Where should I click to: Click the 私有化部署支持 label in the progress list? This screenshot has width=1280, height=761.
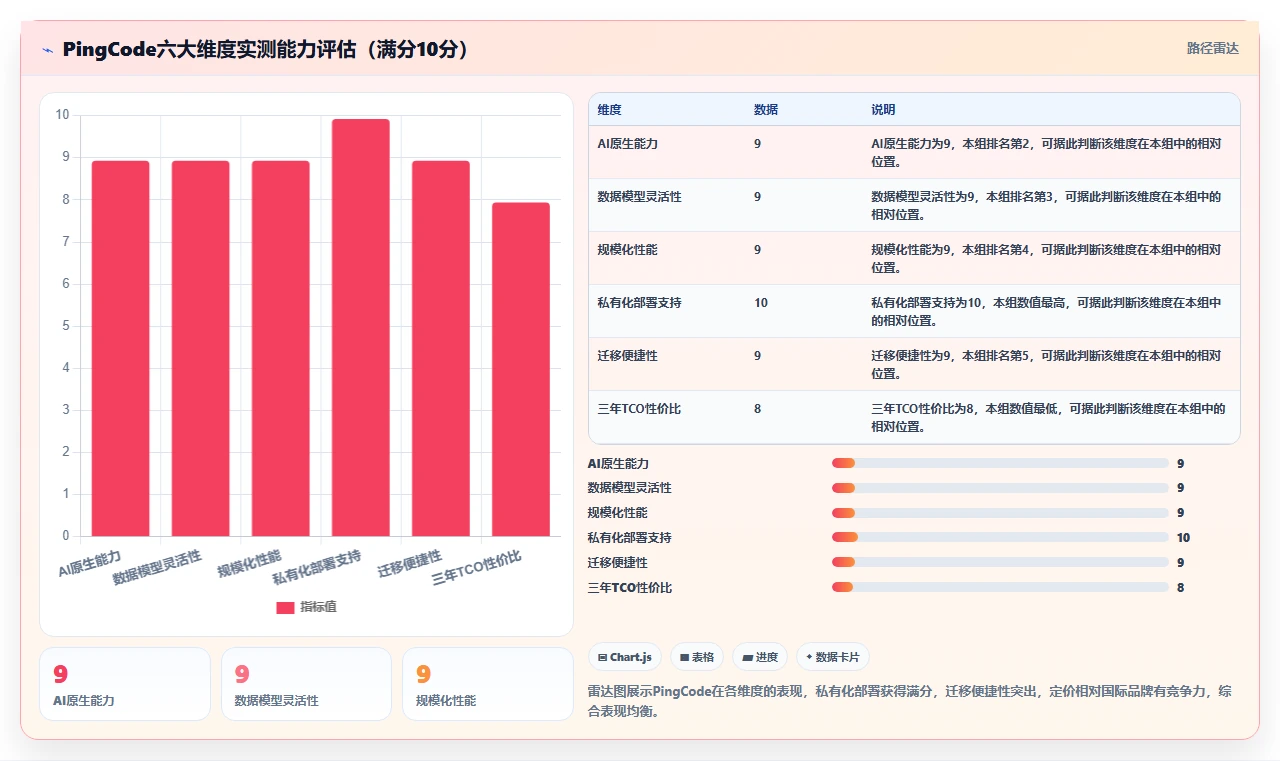630,537
